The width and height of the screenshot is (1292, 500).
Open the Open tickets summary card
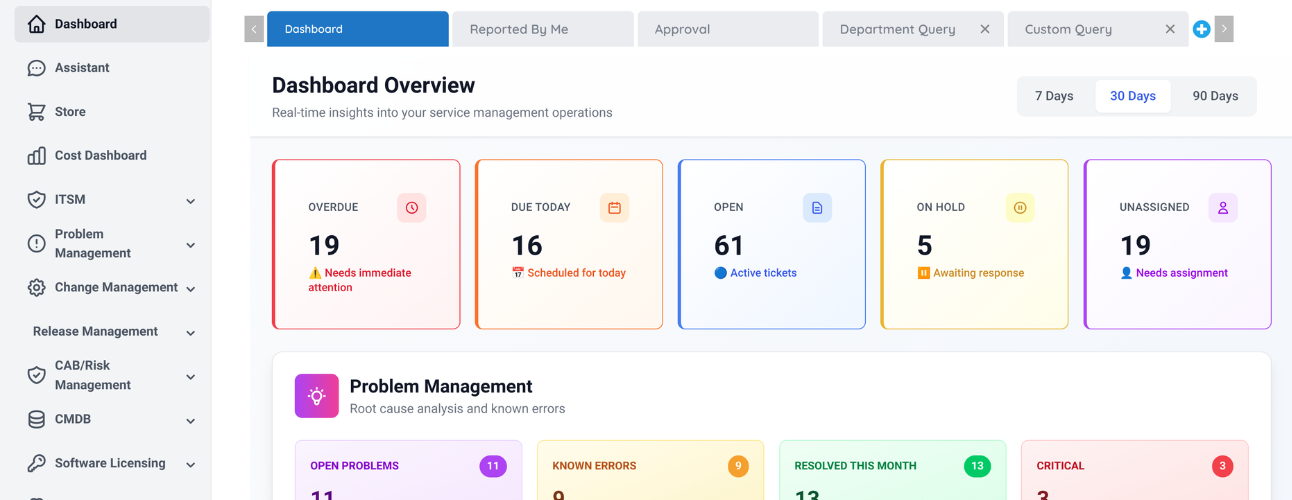pyautogui.click(x=771, y=244)
